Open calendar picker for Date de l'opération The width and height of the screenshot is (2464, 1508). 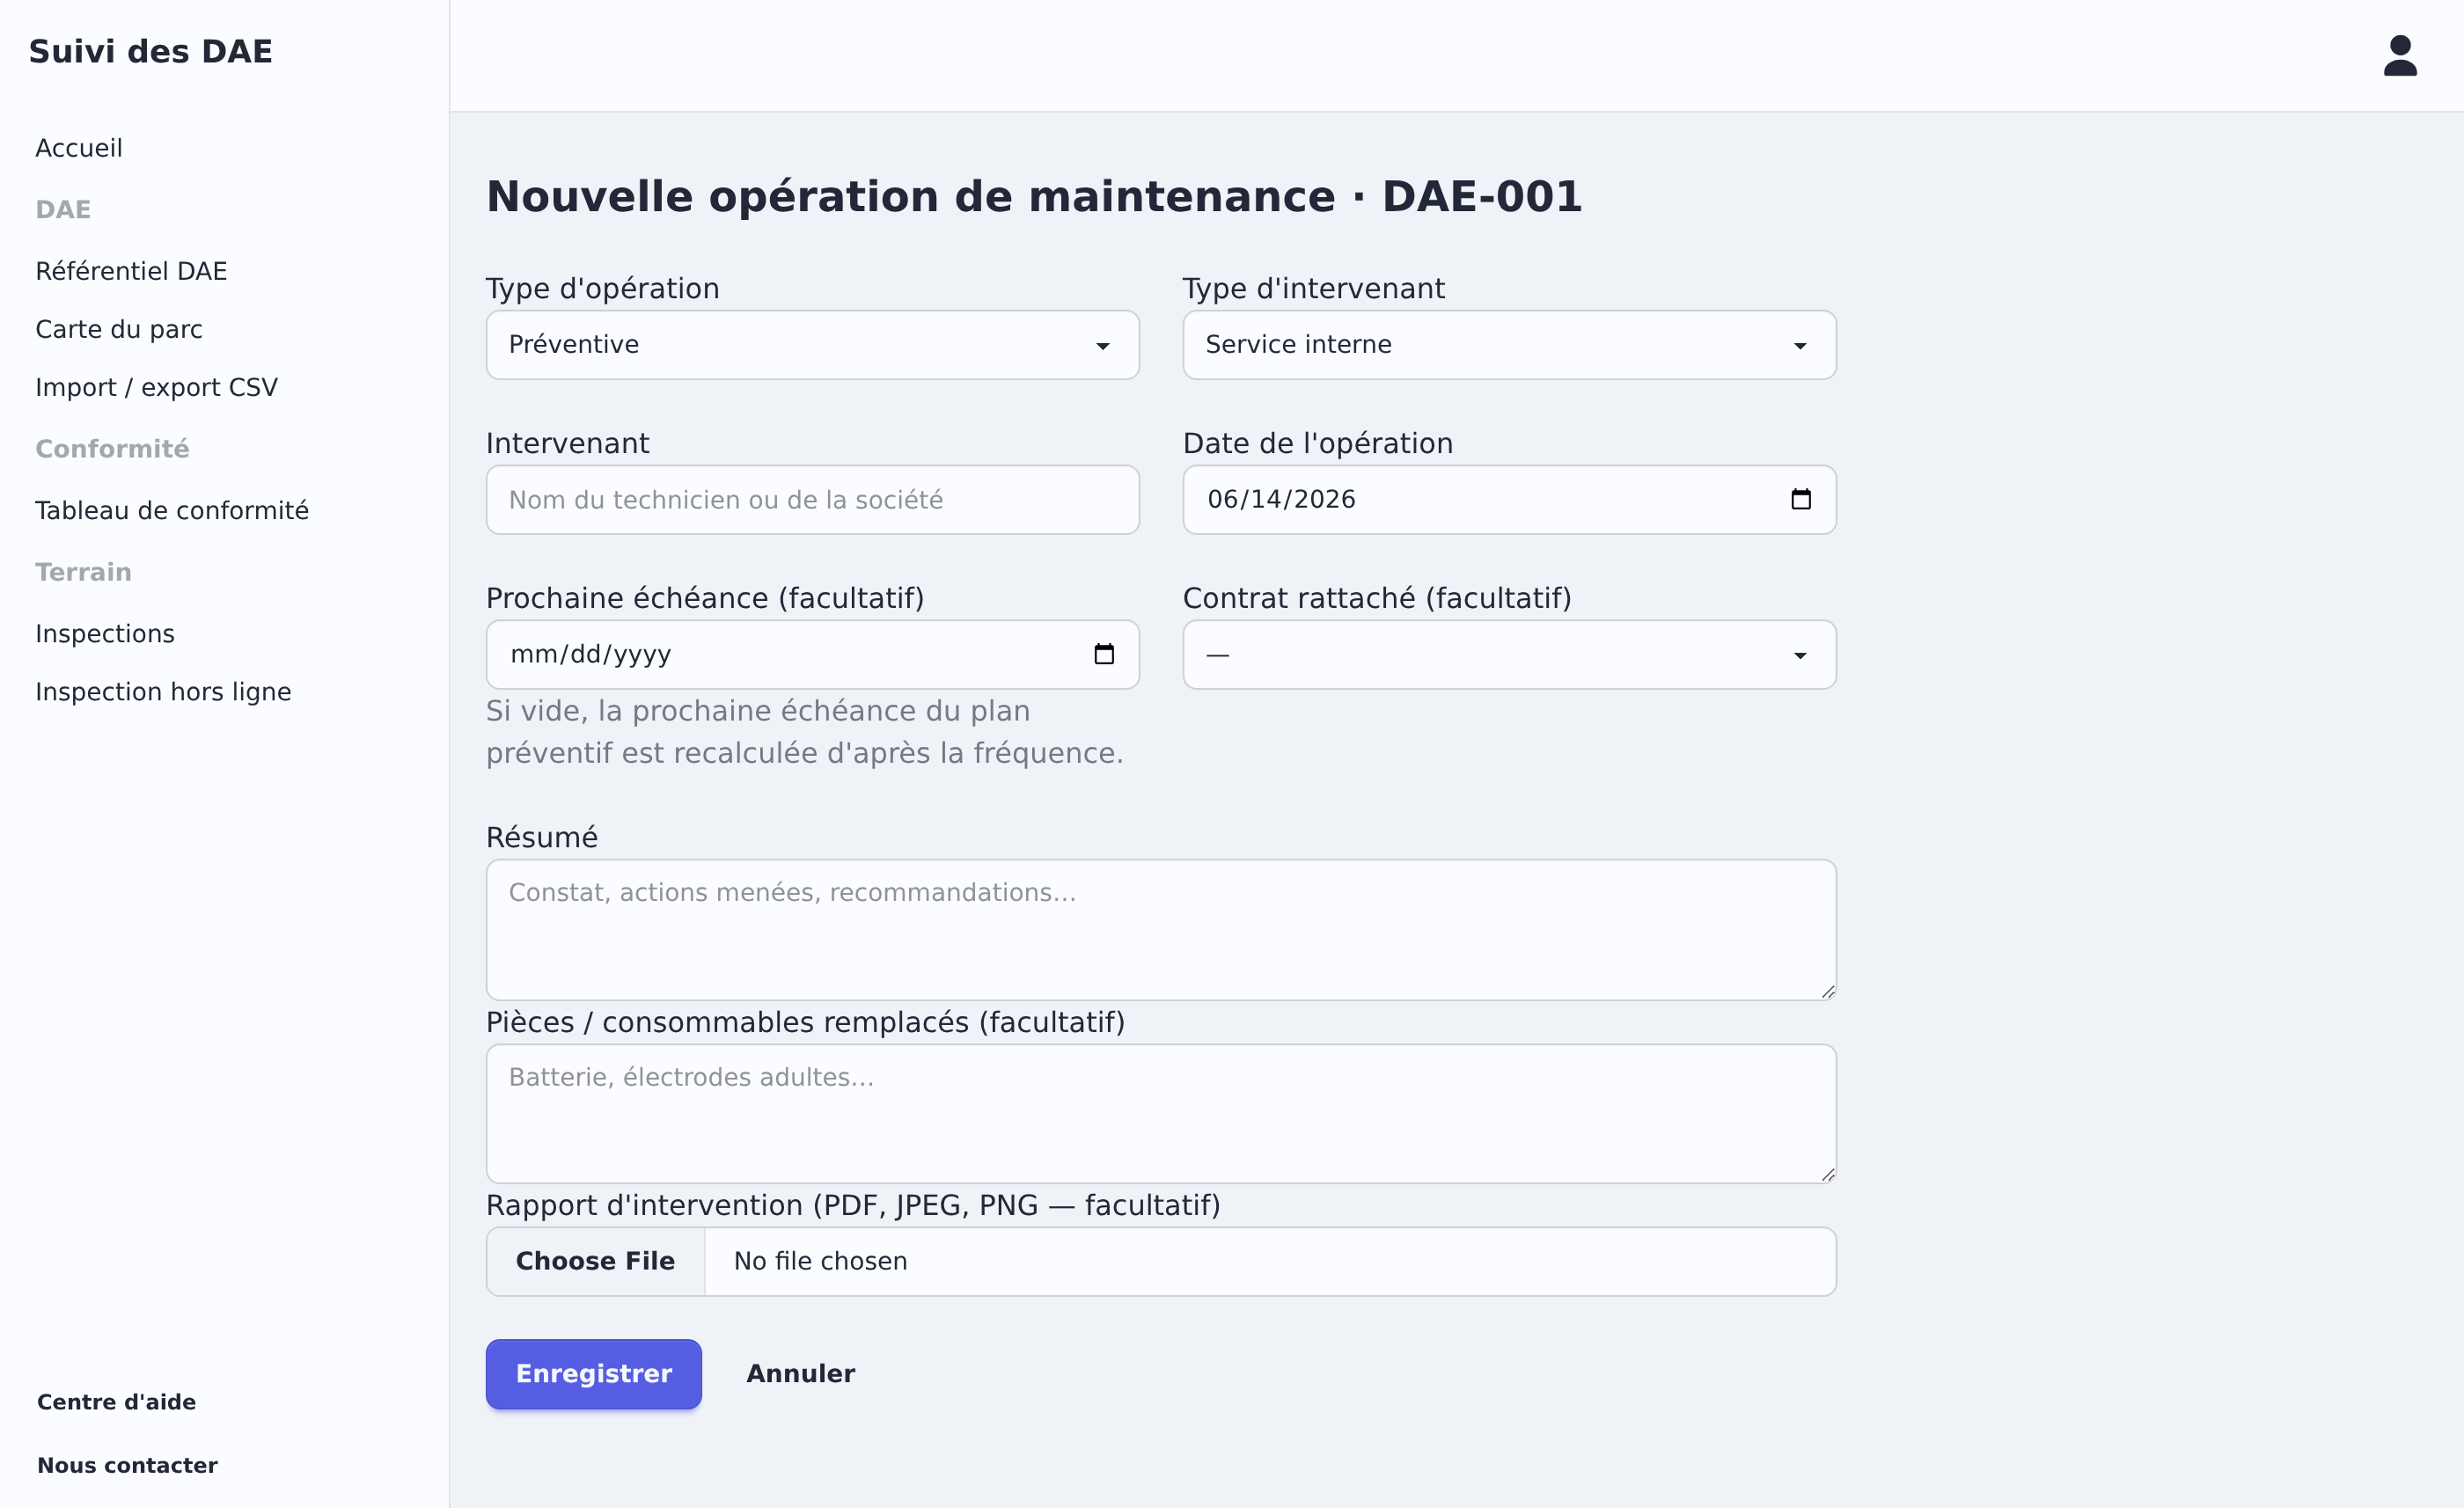click(x=1800, y=499)
